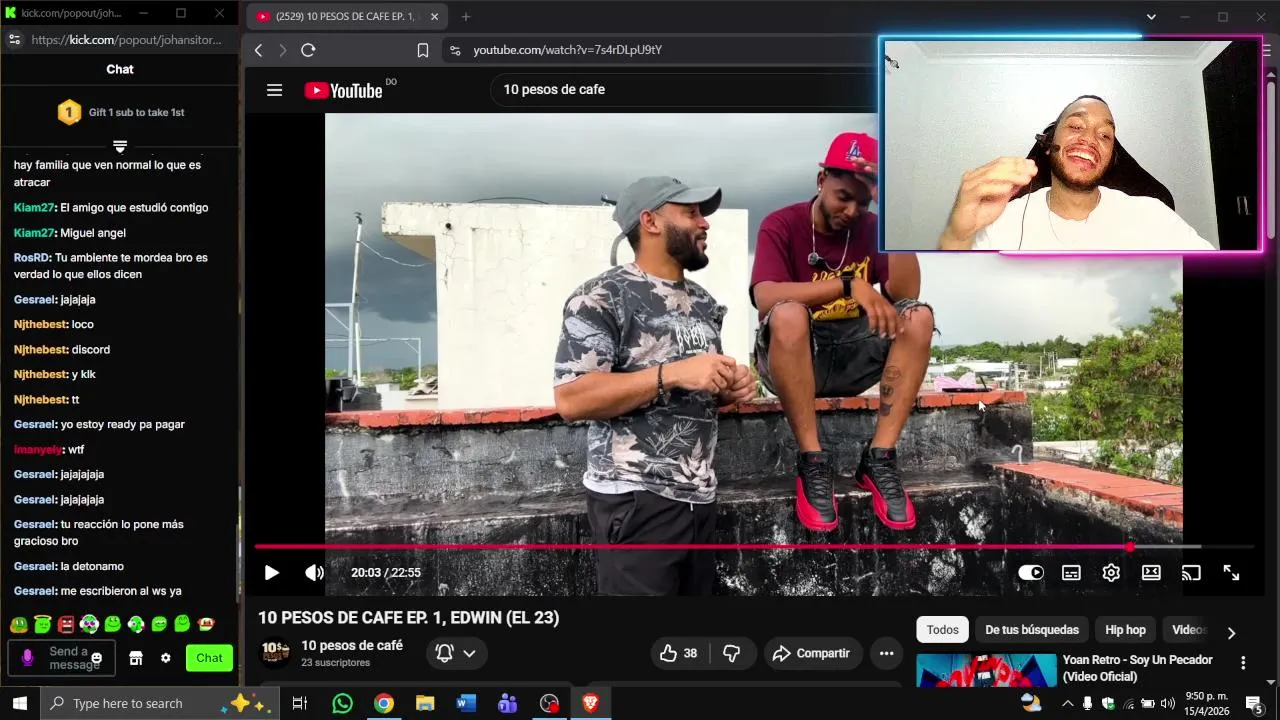Open the tab search dropdown in Brave
The height and width of the screenshot is (720, 1280).
click(x=1151, y=17)
